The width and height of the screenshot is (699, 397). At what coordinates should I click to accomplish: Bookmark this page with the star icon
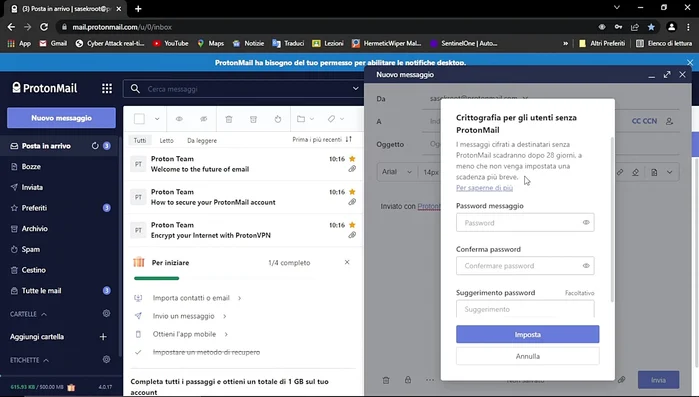(651, 27)
